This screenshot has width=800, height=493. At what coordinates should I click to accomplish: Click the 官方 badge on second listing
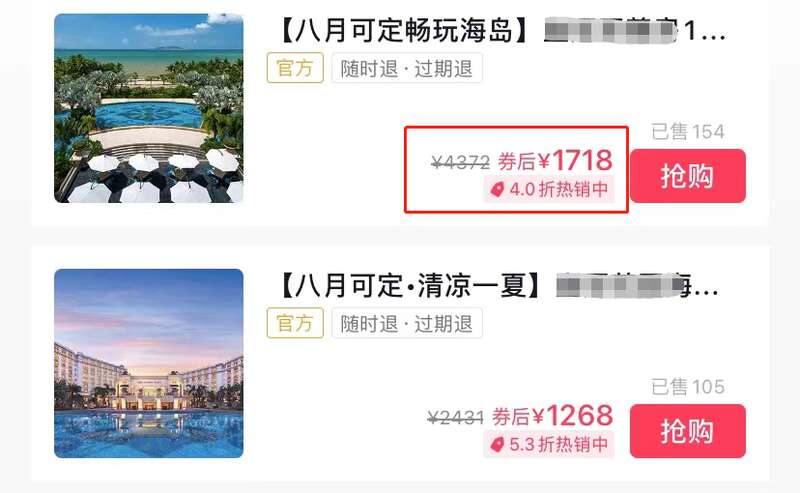coord(295,323)
